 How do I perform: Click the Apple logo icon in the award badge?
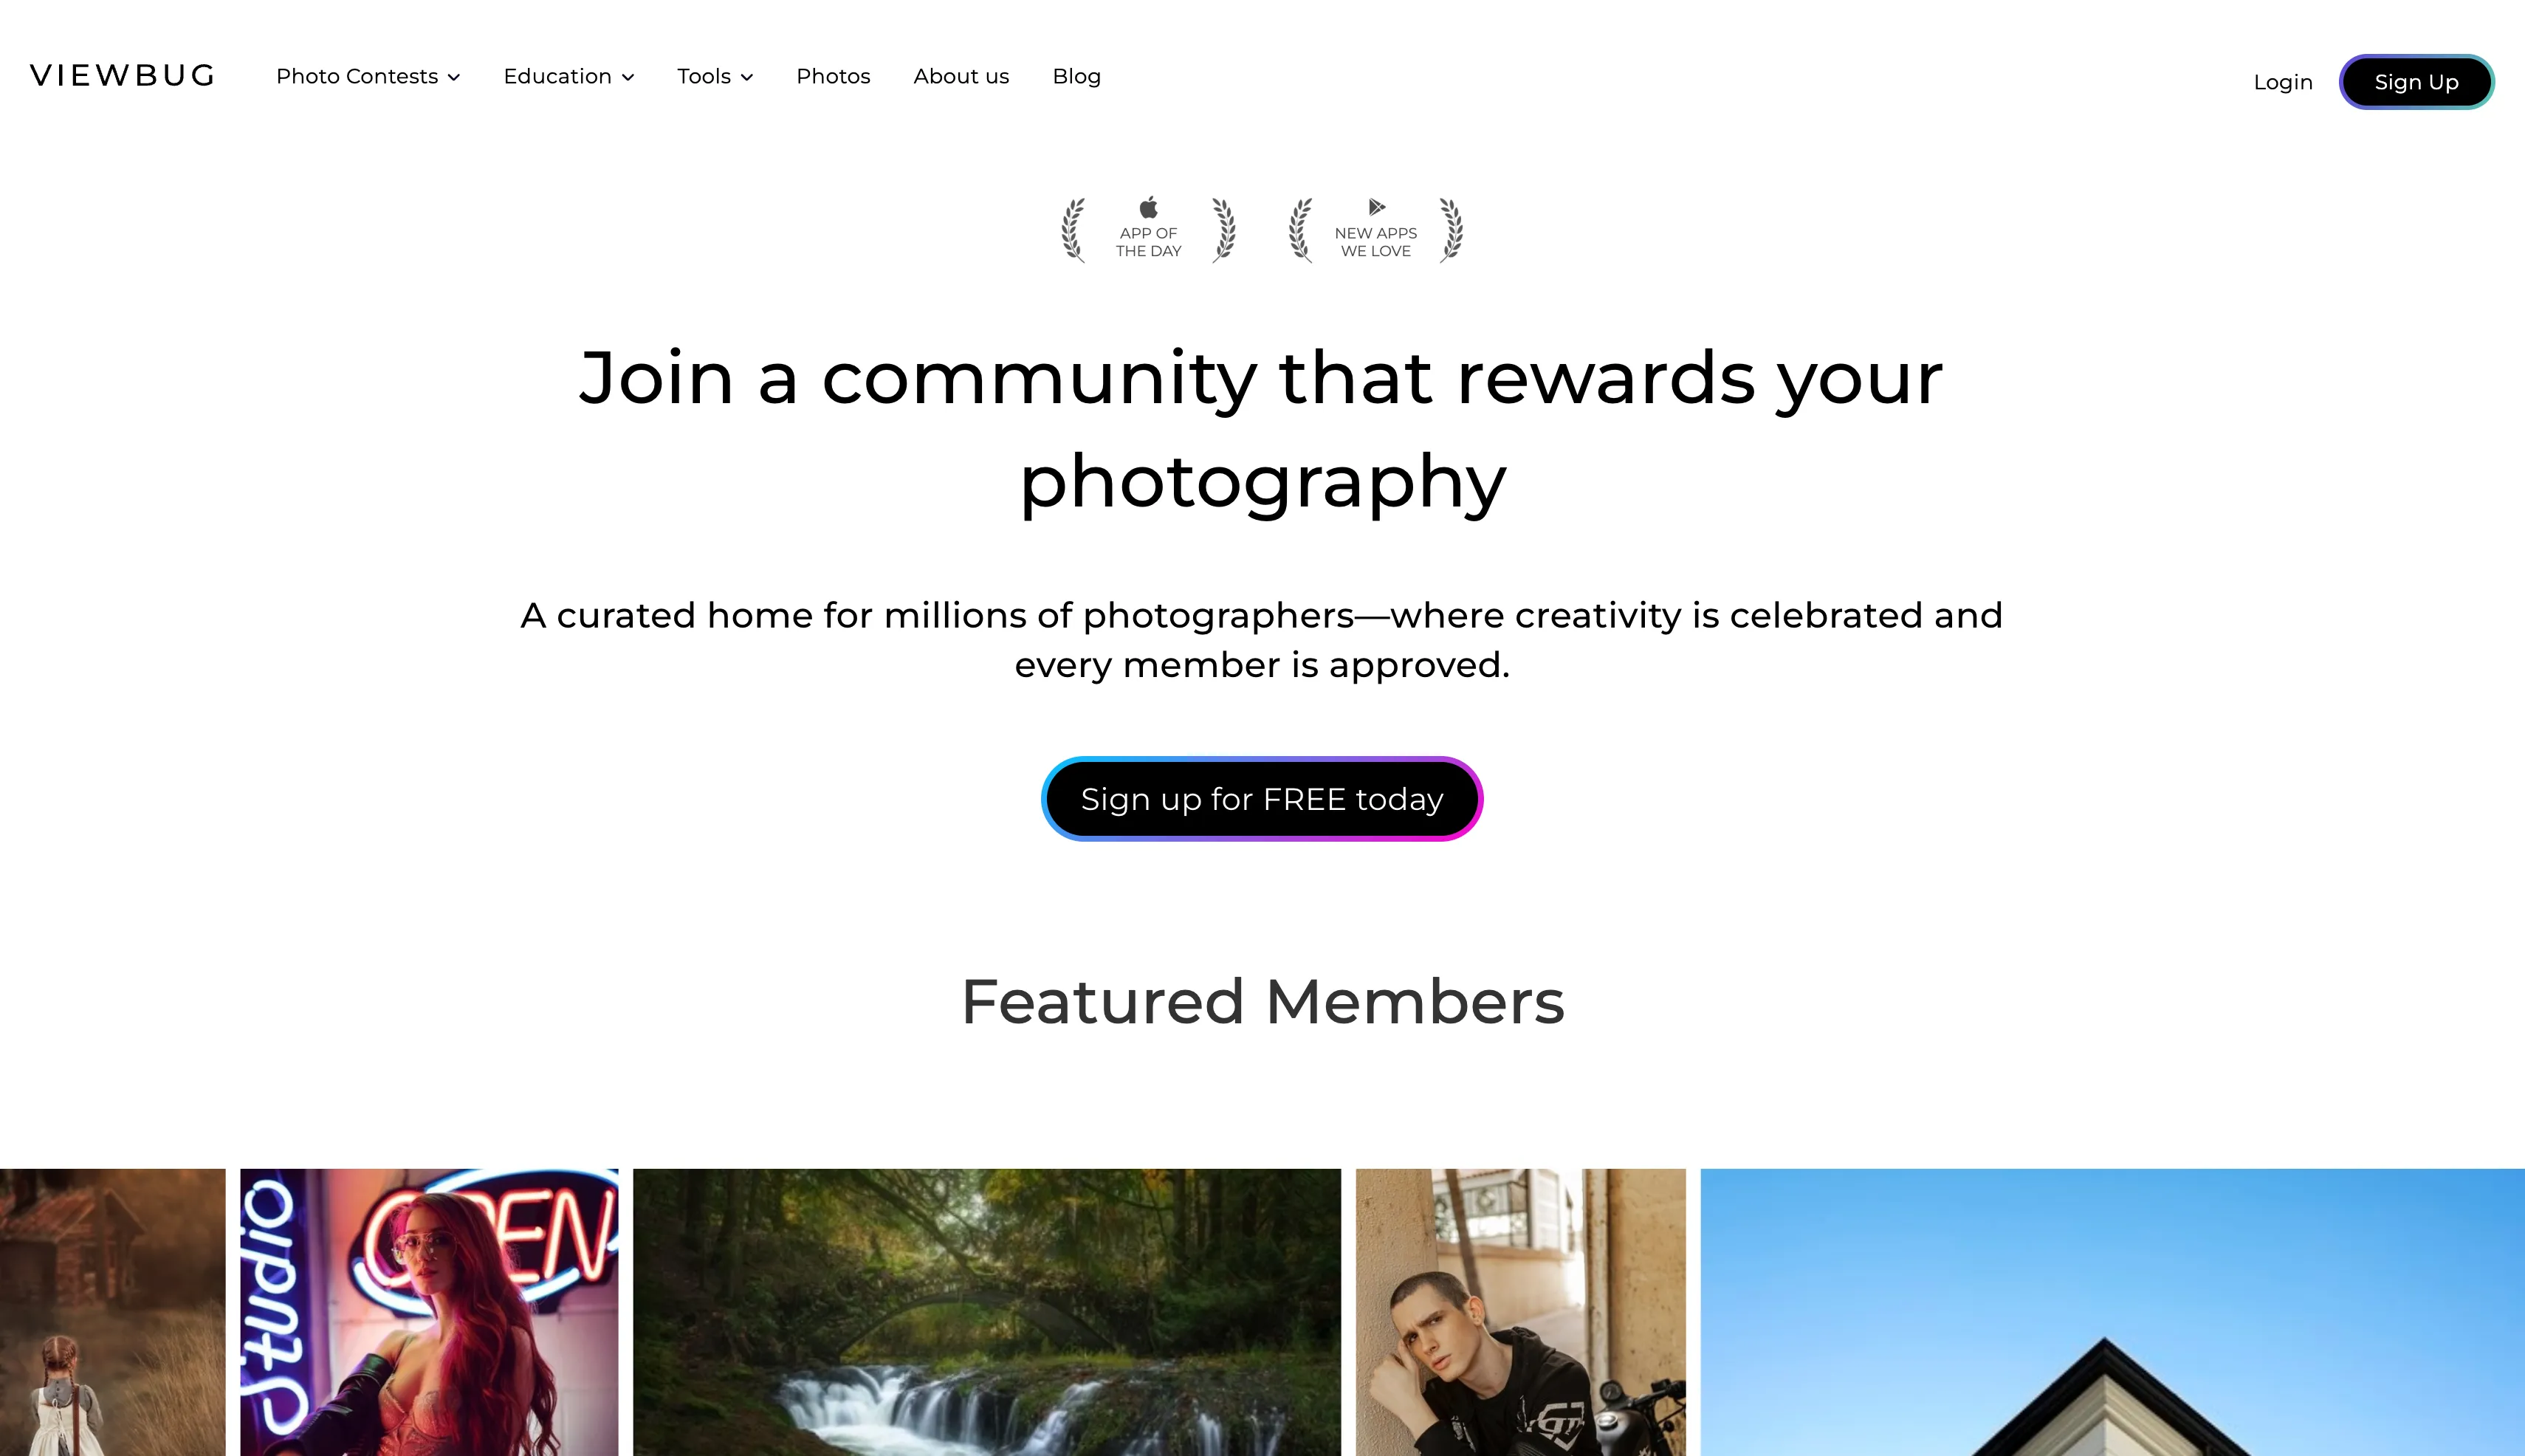point(1149,207)
